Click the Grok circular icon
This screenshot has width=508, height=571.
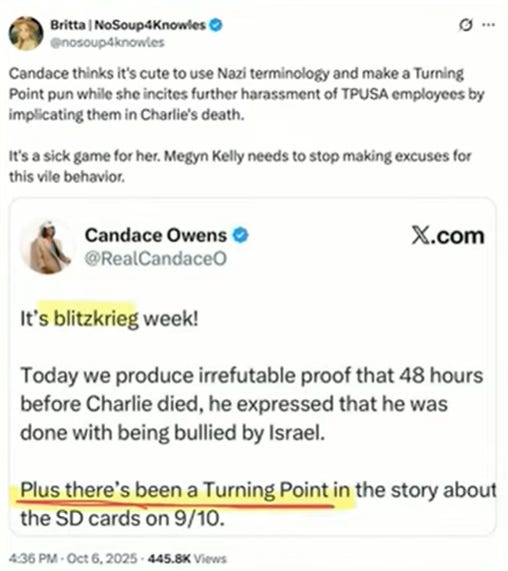(465, 25)
